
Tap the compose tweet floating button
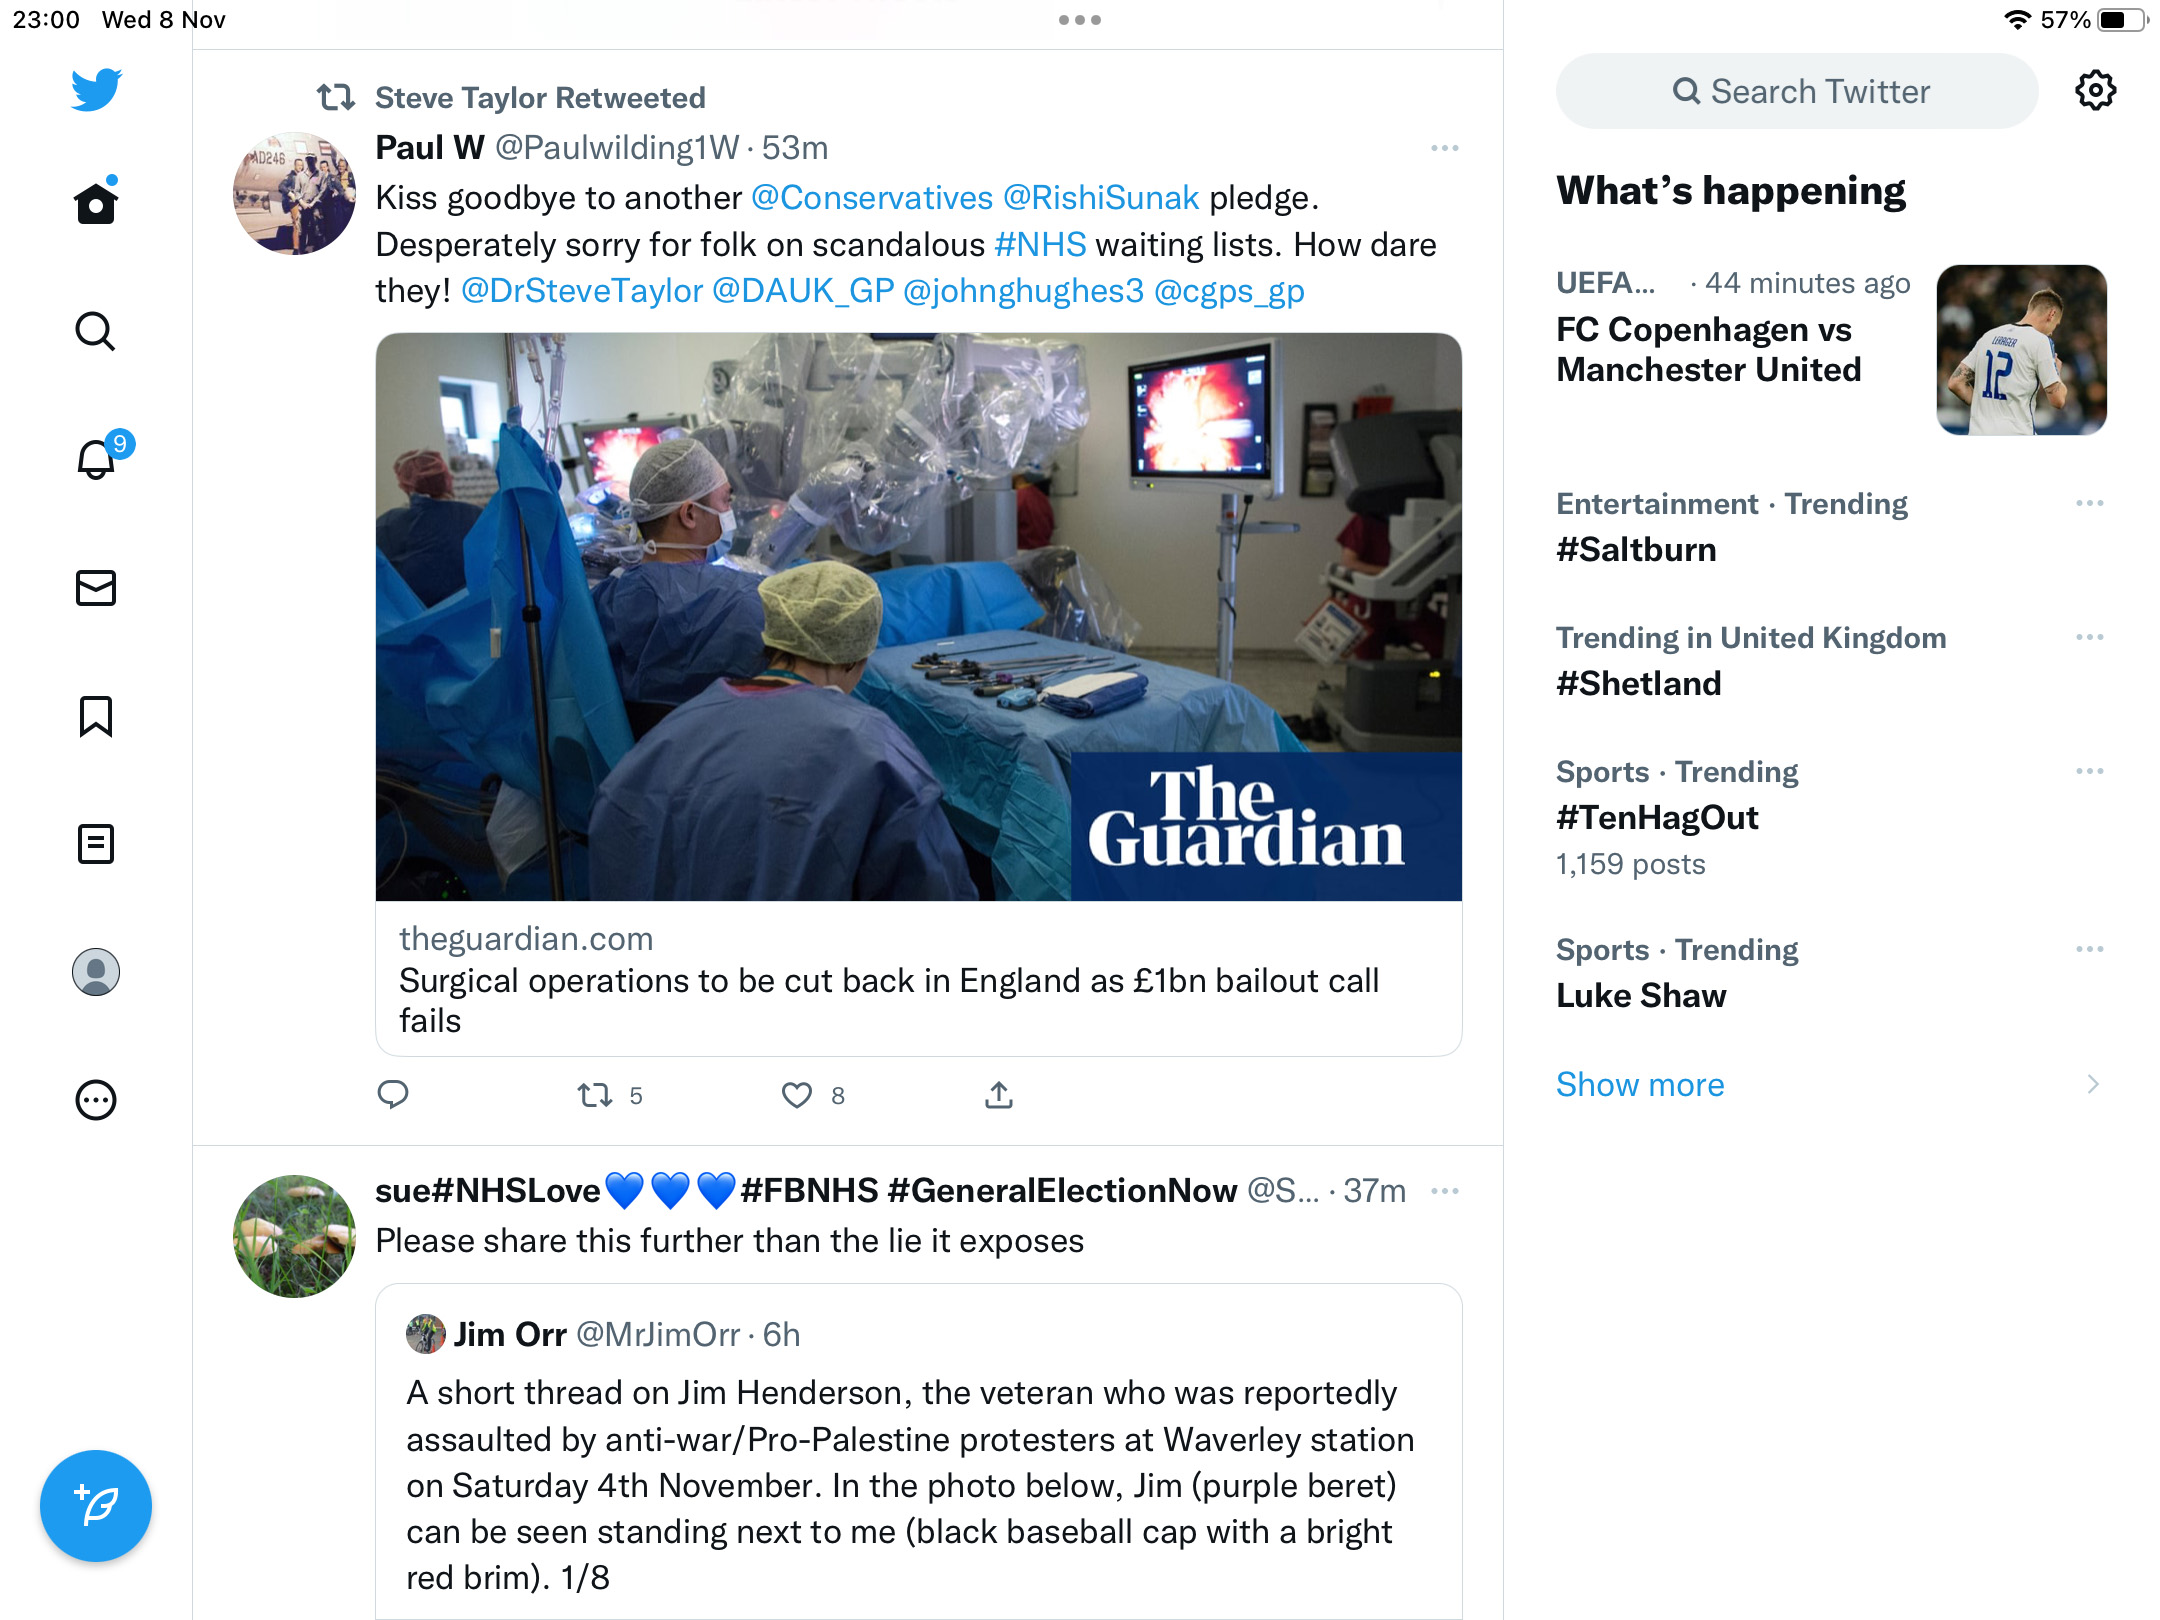pyautogui.click(x=96, y=1506)
